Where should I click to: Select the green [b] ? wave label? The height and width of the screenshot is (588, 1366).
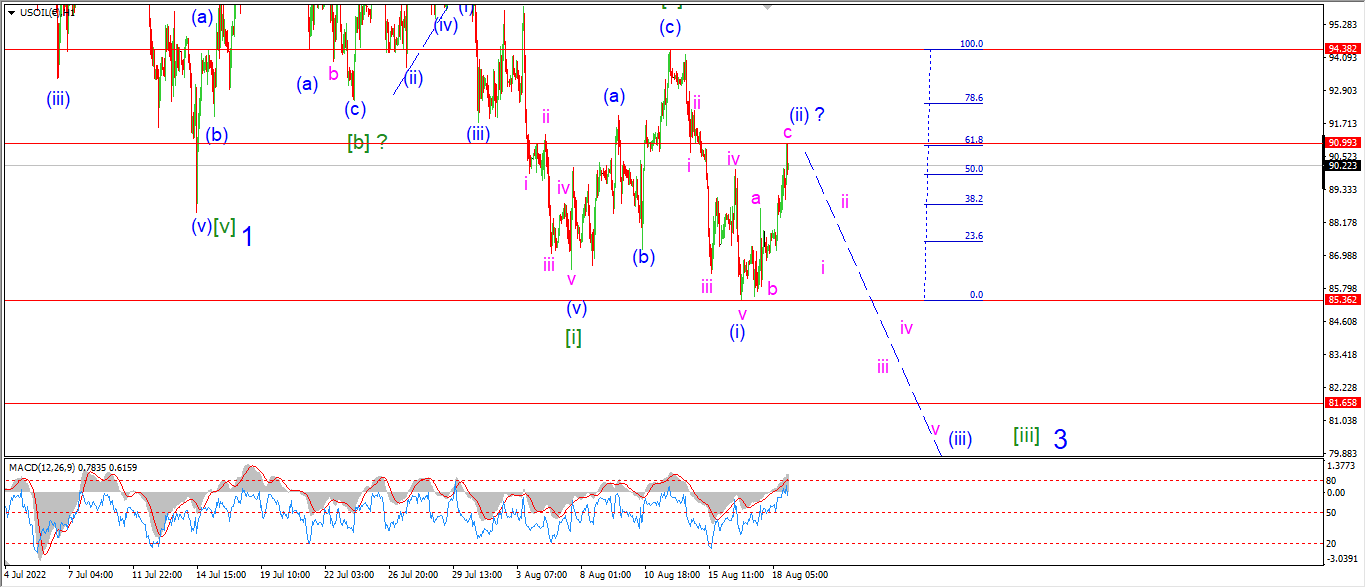367,142
